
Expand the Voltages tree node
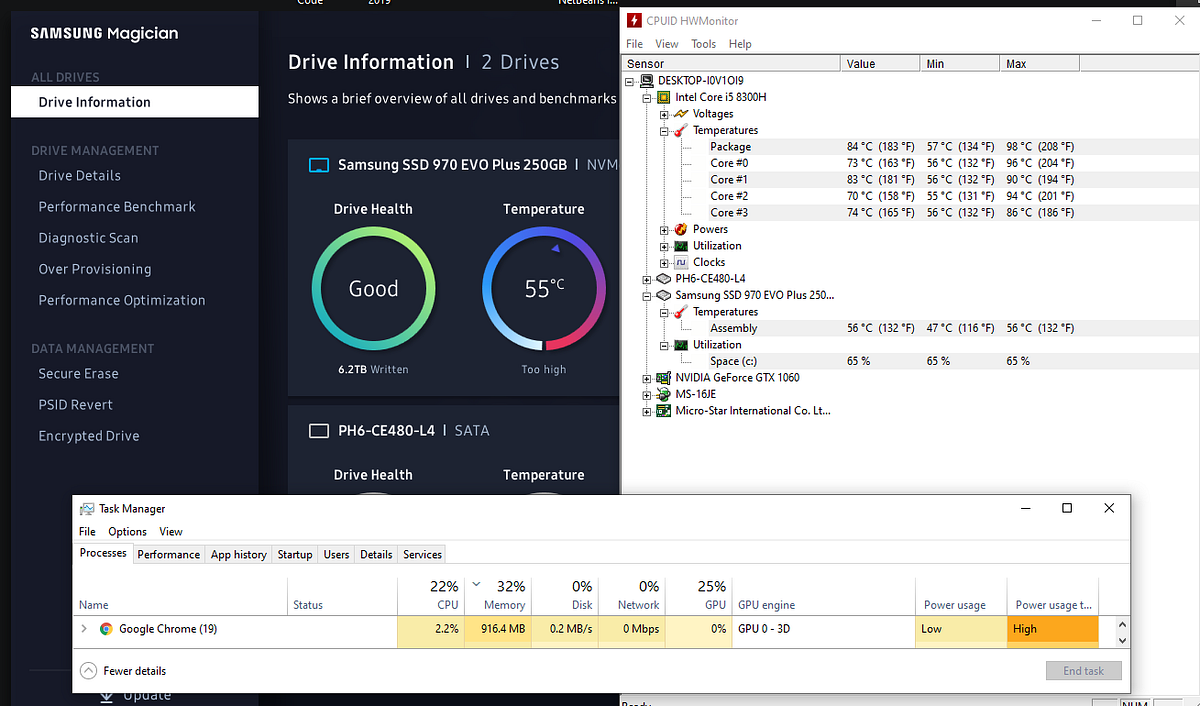tap(664, 114)
